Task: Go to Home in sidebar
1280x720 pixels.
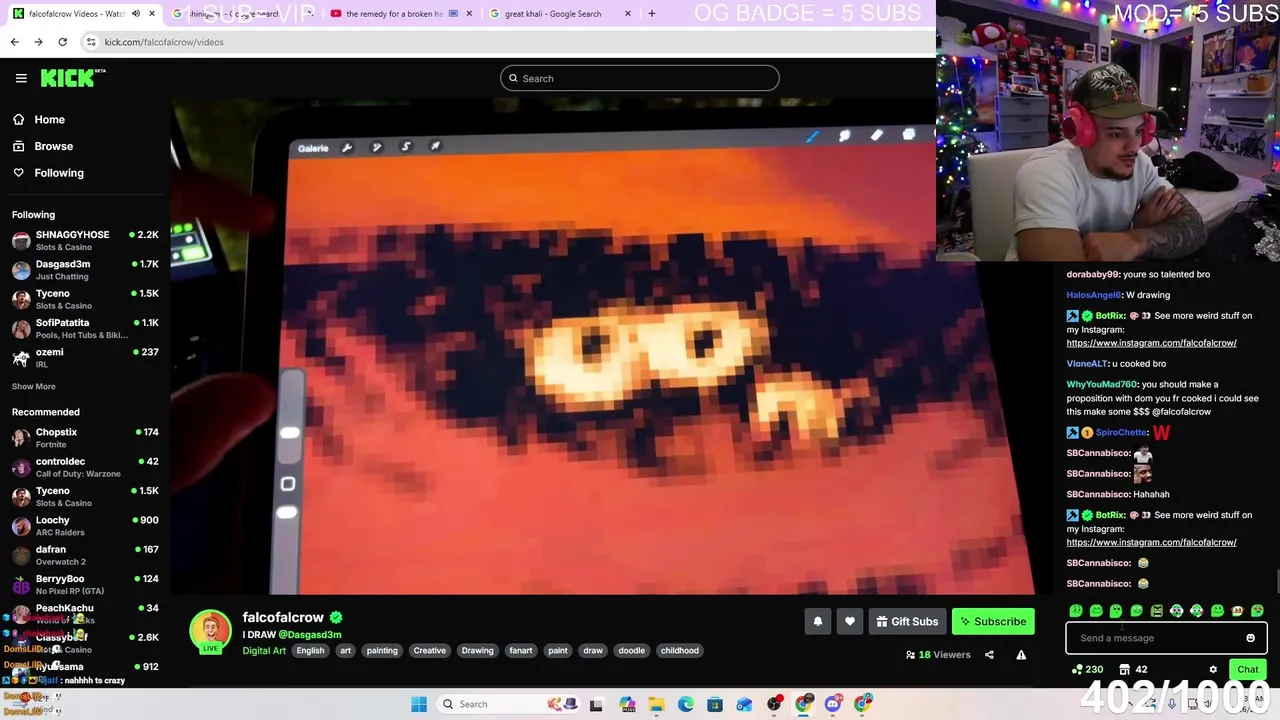Action: coord(49,119)
